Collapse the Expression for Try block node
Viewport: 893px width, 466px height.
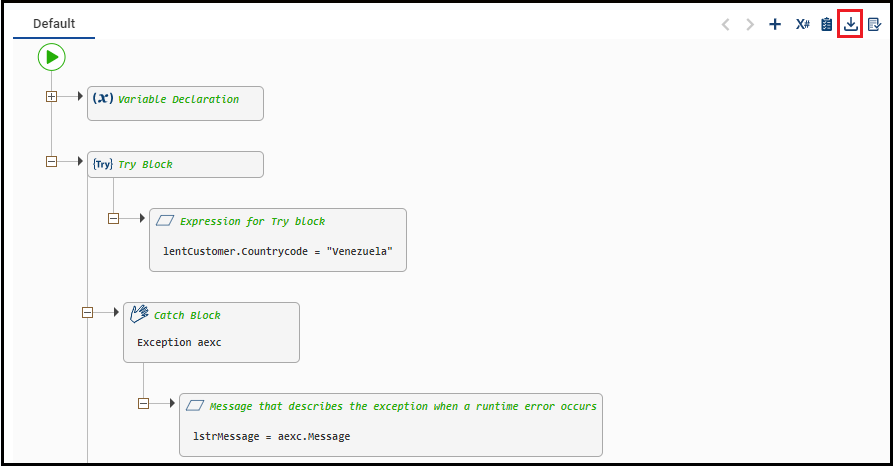click(x=113, y=218)
